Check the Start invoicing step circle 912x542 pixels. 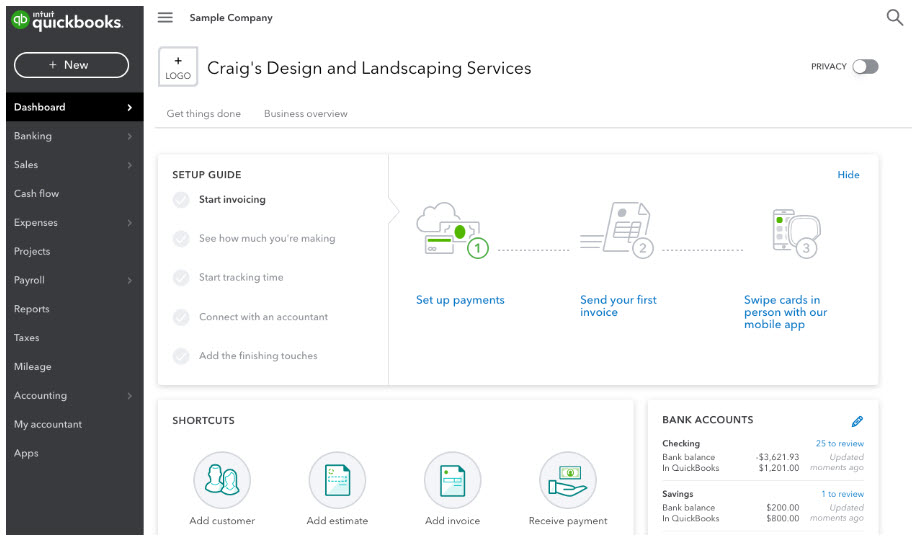(x=181, y=200)
